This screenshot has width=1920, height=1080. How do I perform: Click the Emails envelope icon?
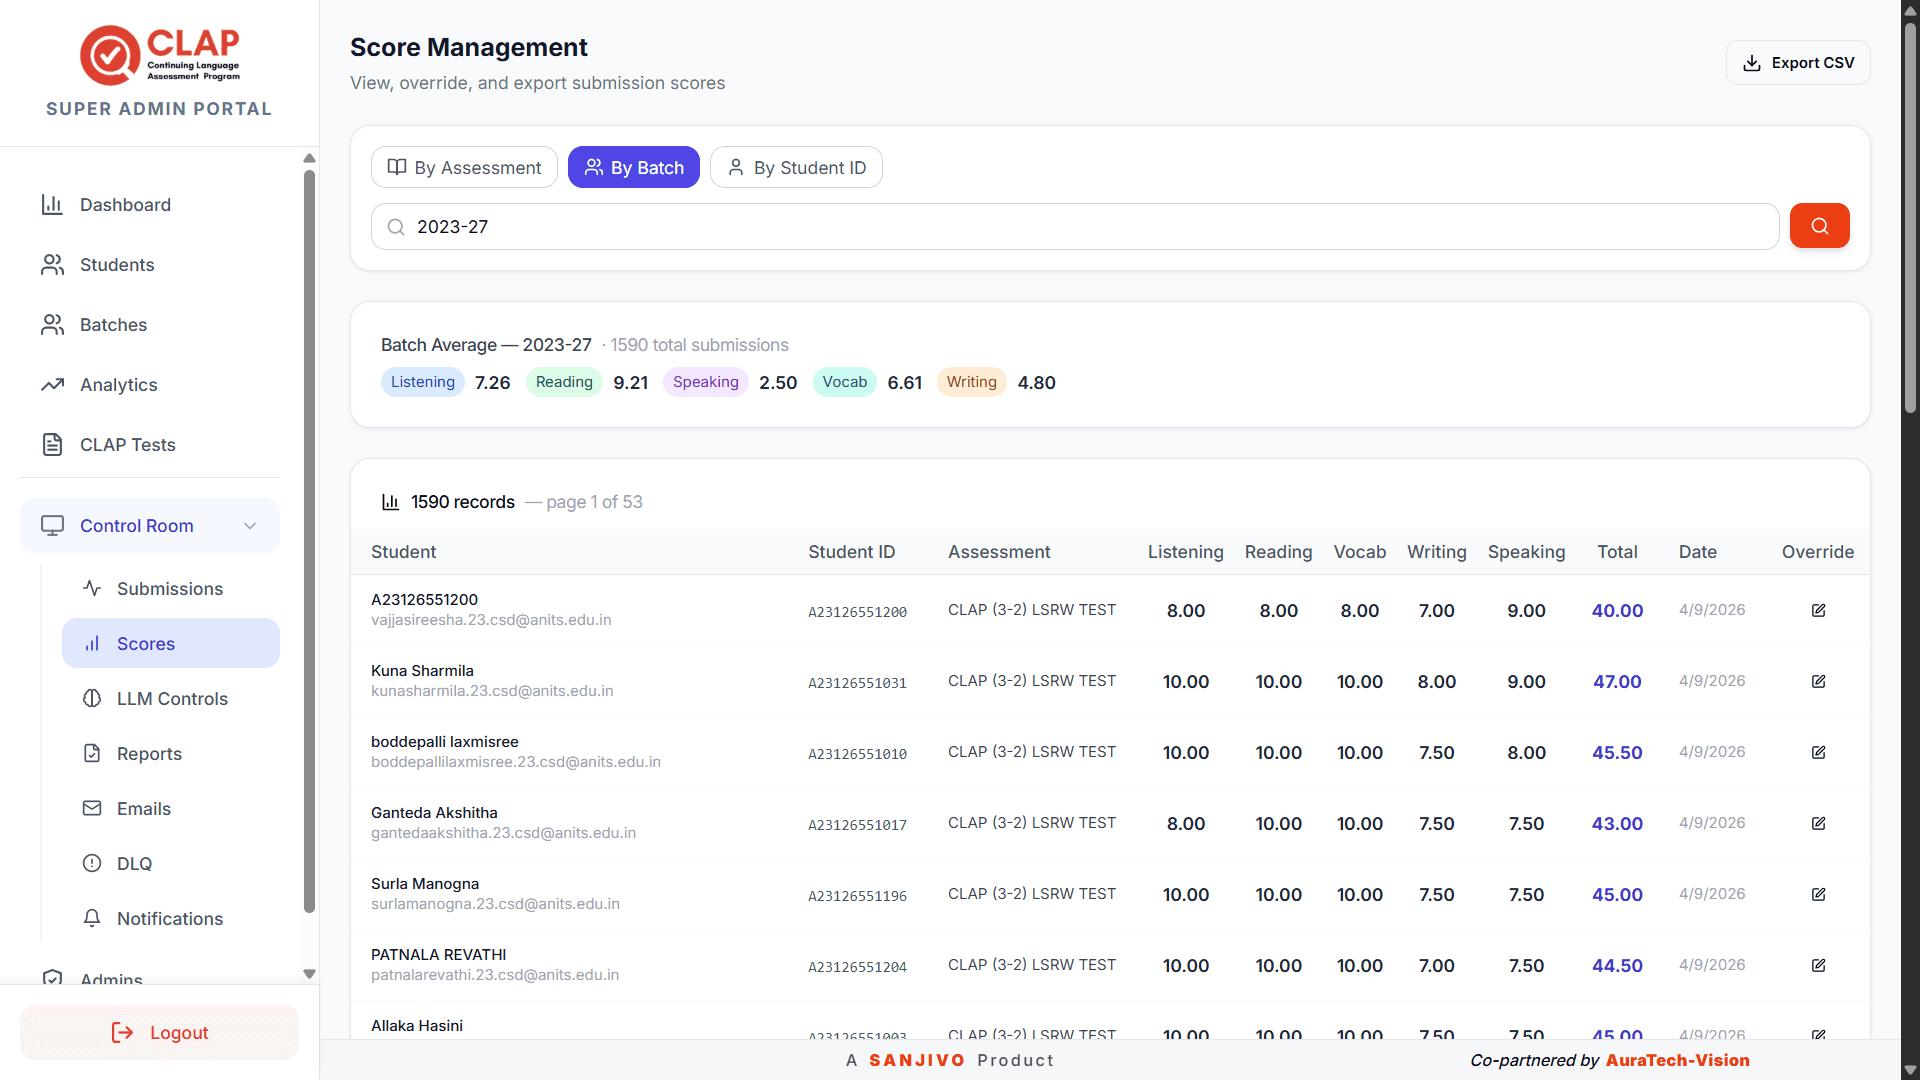[92, 809]
